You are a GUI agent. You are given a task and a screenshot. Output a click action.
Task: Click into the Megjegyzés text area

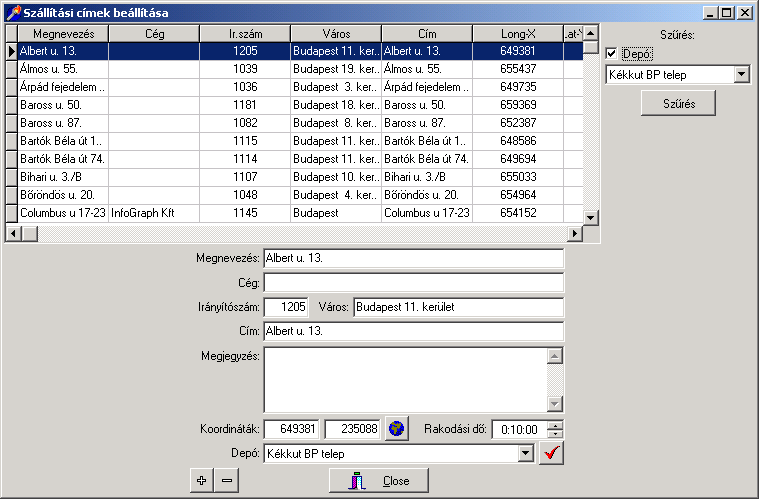404,379
